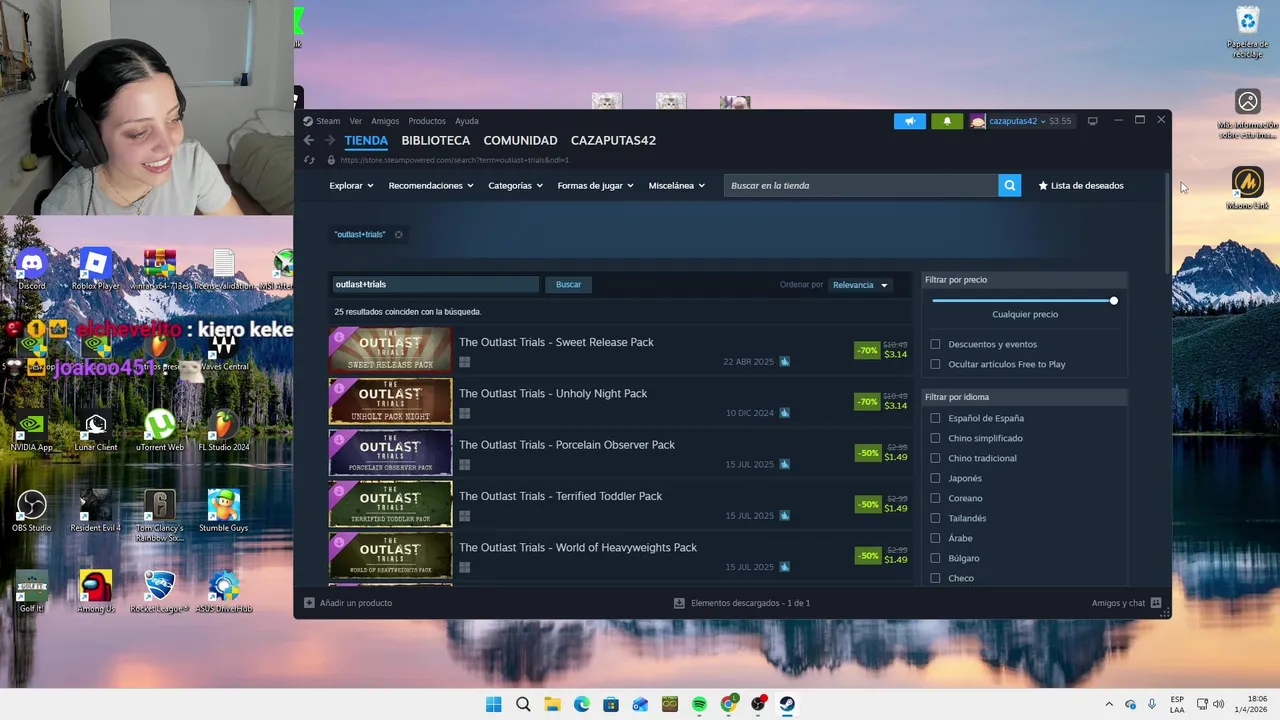Screen dimensions: 1280x720
Task: Select the Papelera de reciclaje icon
Action: (1247, 32)
